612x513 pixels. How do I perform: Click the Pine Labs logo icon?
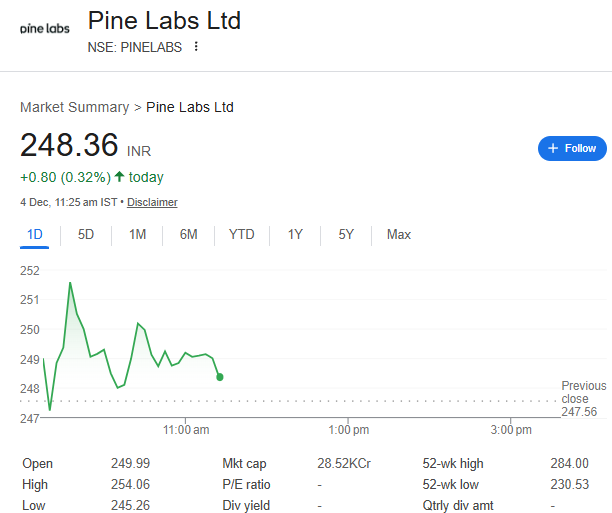point(45,28)
